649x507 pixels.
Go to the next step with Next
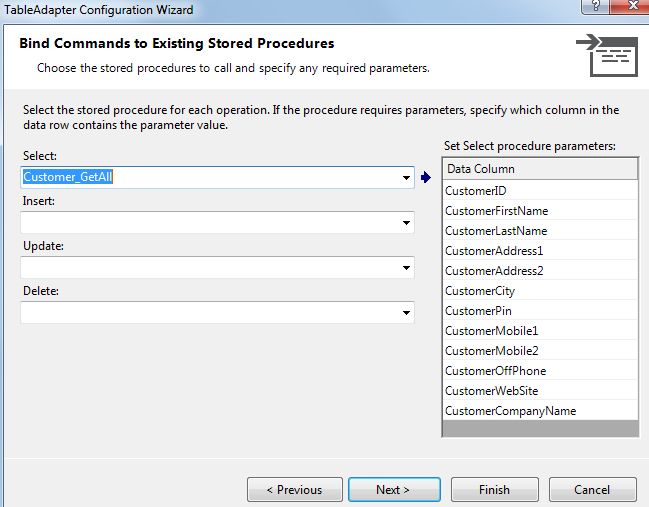[393, 490]
